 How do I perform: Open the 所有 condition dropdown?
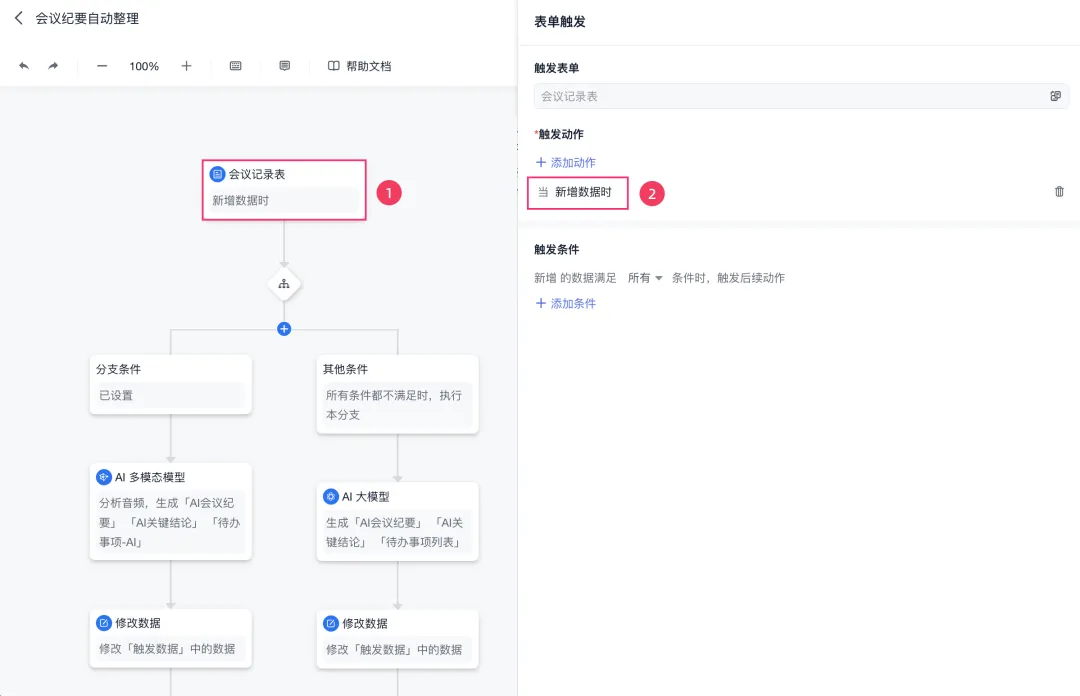pos(645,278)
